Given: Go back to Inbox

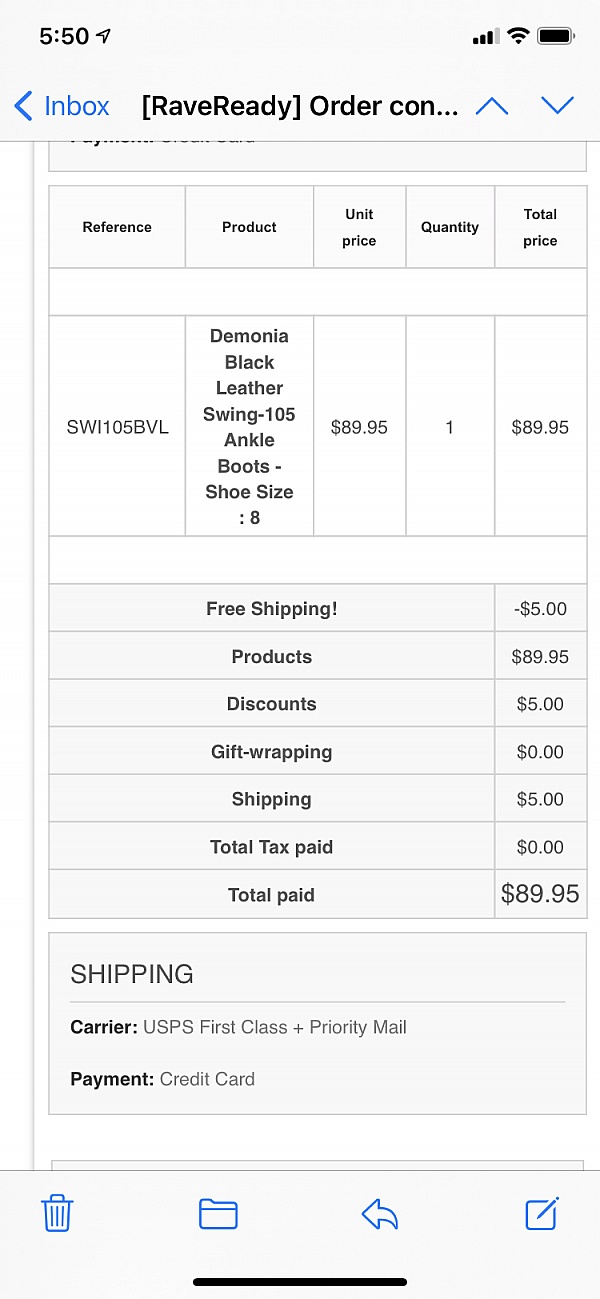Looking at the screenshot, I should point(62,106).
